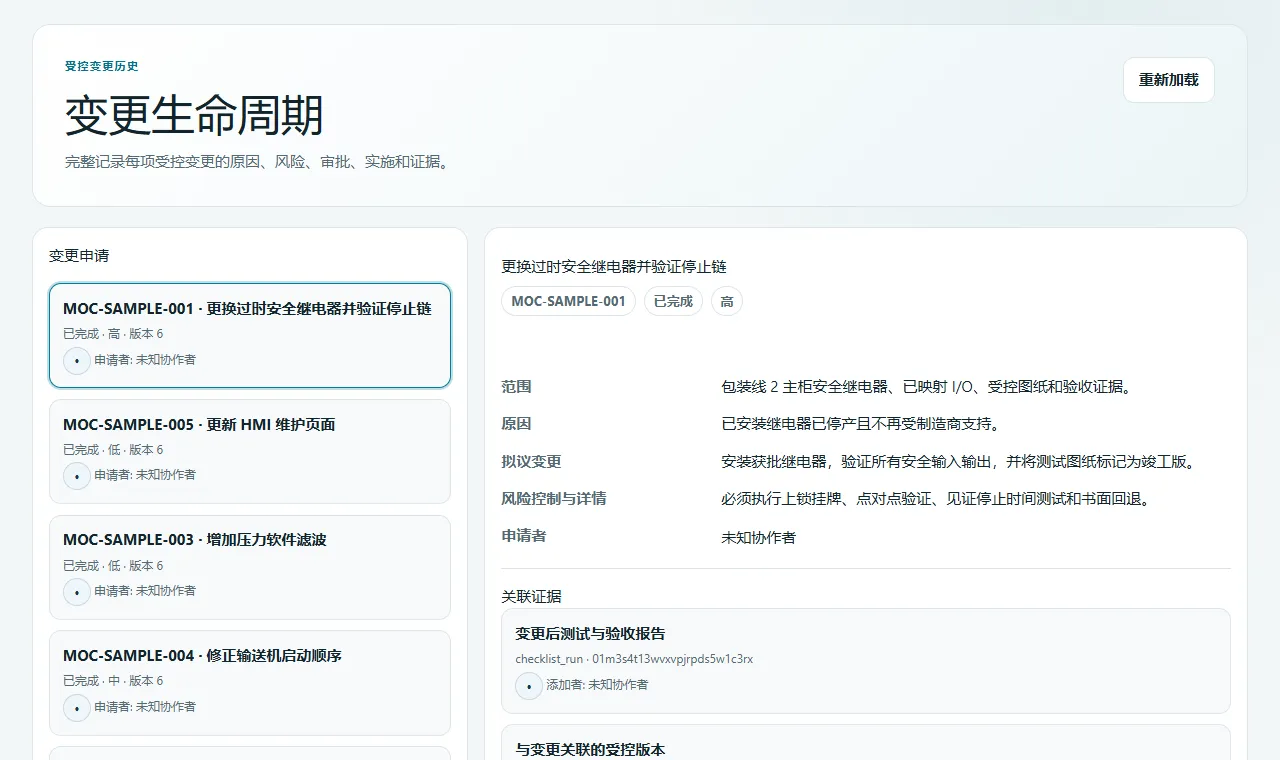Click the MOC-SAMPLE-001 badge in detail panel

pos(568,301)
